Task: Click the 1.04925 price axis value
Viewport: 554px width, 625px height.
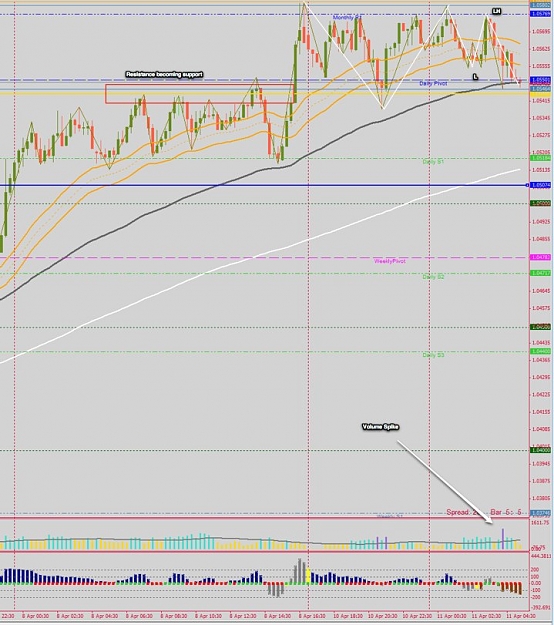Action: pos(541,222)
